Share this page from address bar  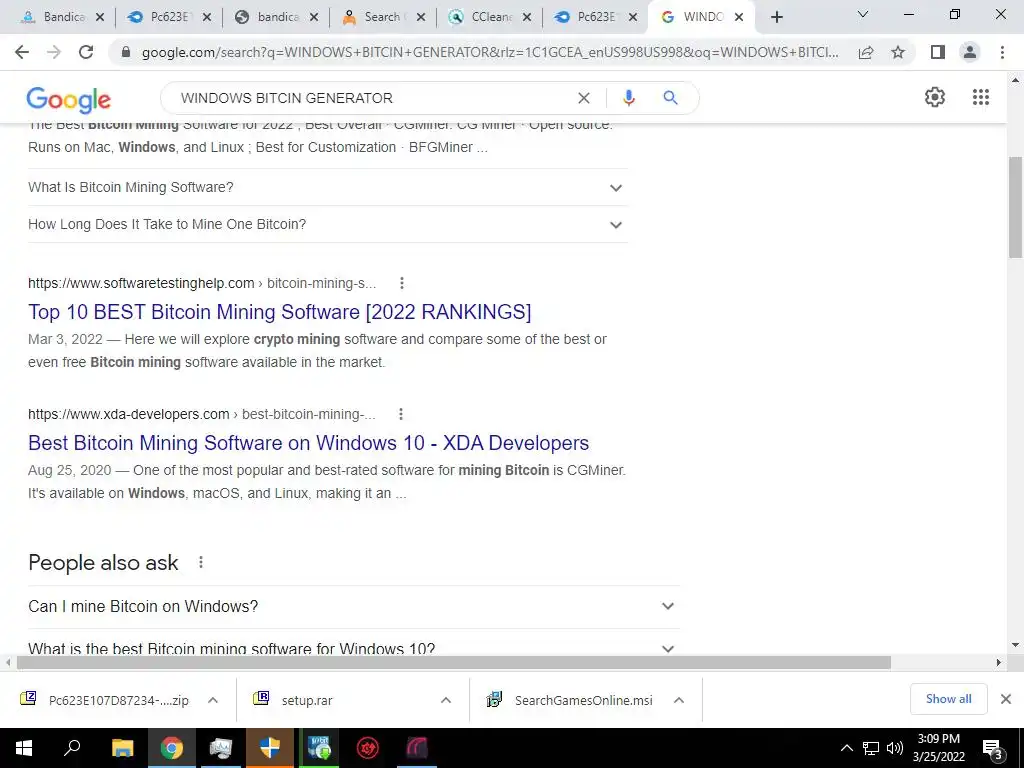pos(866,52)
